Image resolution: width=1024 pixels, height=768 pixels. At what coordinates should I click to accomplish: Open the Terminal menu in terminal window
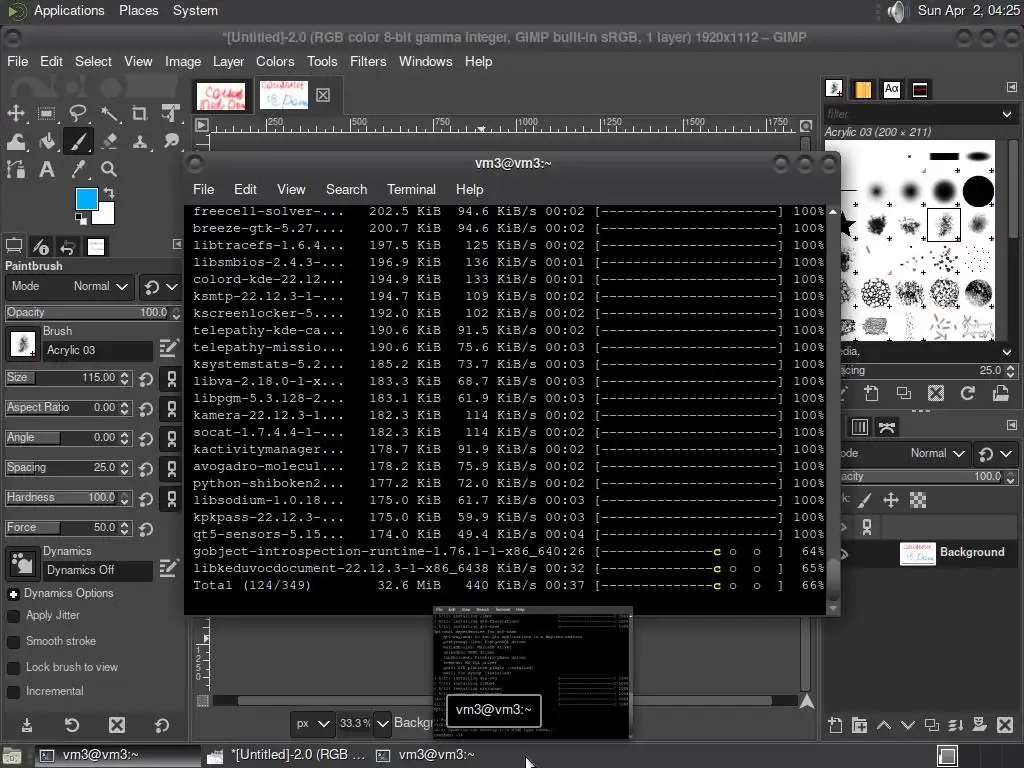[x=411, y=189]
